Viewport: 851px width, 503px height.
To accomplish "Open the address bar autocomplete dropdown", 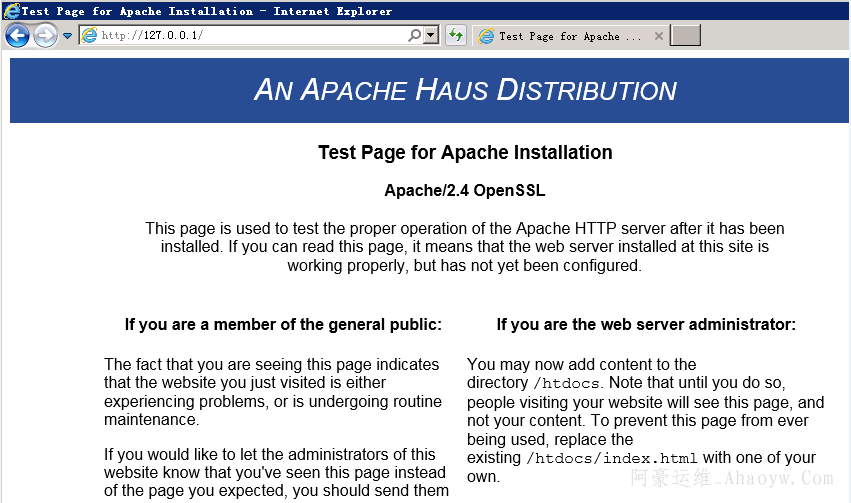I will pos(431,36).
